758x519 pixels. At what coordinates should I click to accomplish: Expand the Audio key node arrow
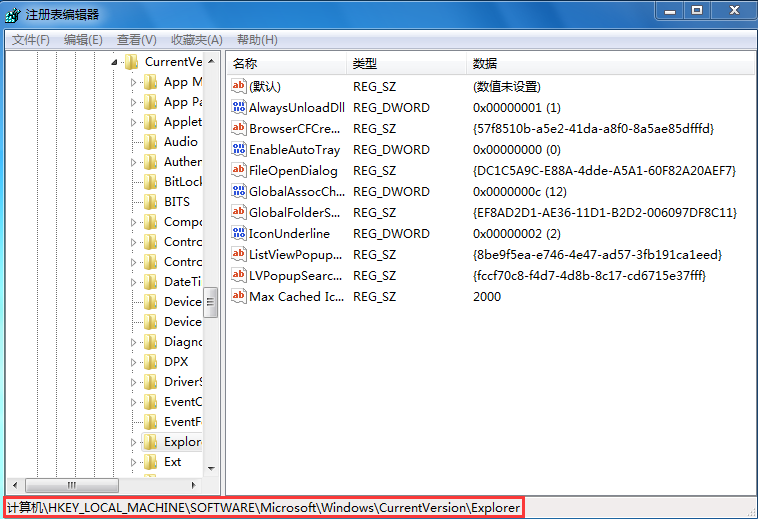coord(134,142)
